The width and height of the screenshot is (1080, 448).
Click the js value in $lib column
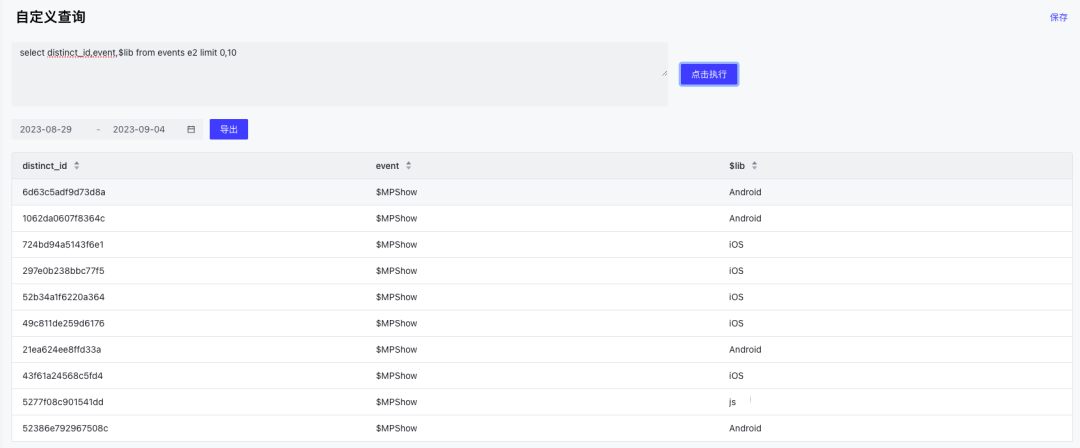pyautogui.click(x=733, y=402)
